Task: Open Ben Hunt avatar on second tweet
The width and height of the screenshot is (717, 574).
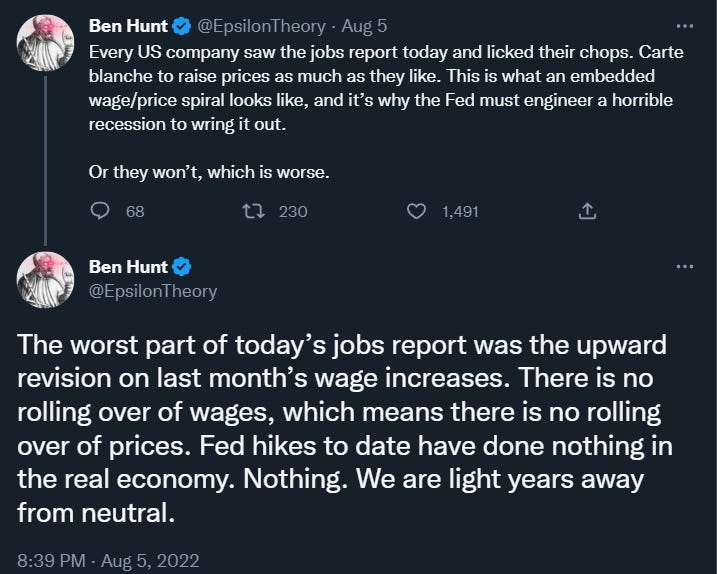Action: click(x=45, y=279)
